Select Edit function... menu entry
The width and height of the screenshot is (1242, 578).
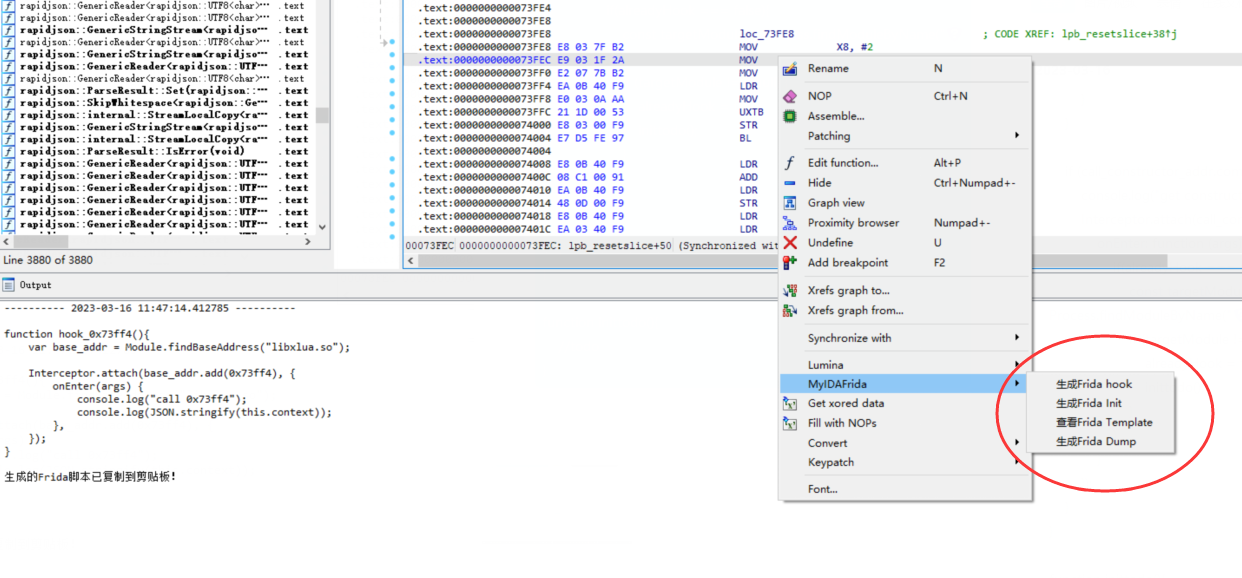[843, 163]
